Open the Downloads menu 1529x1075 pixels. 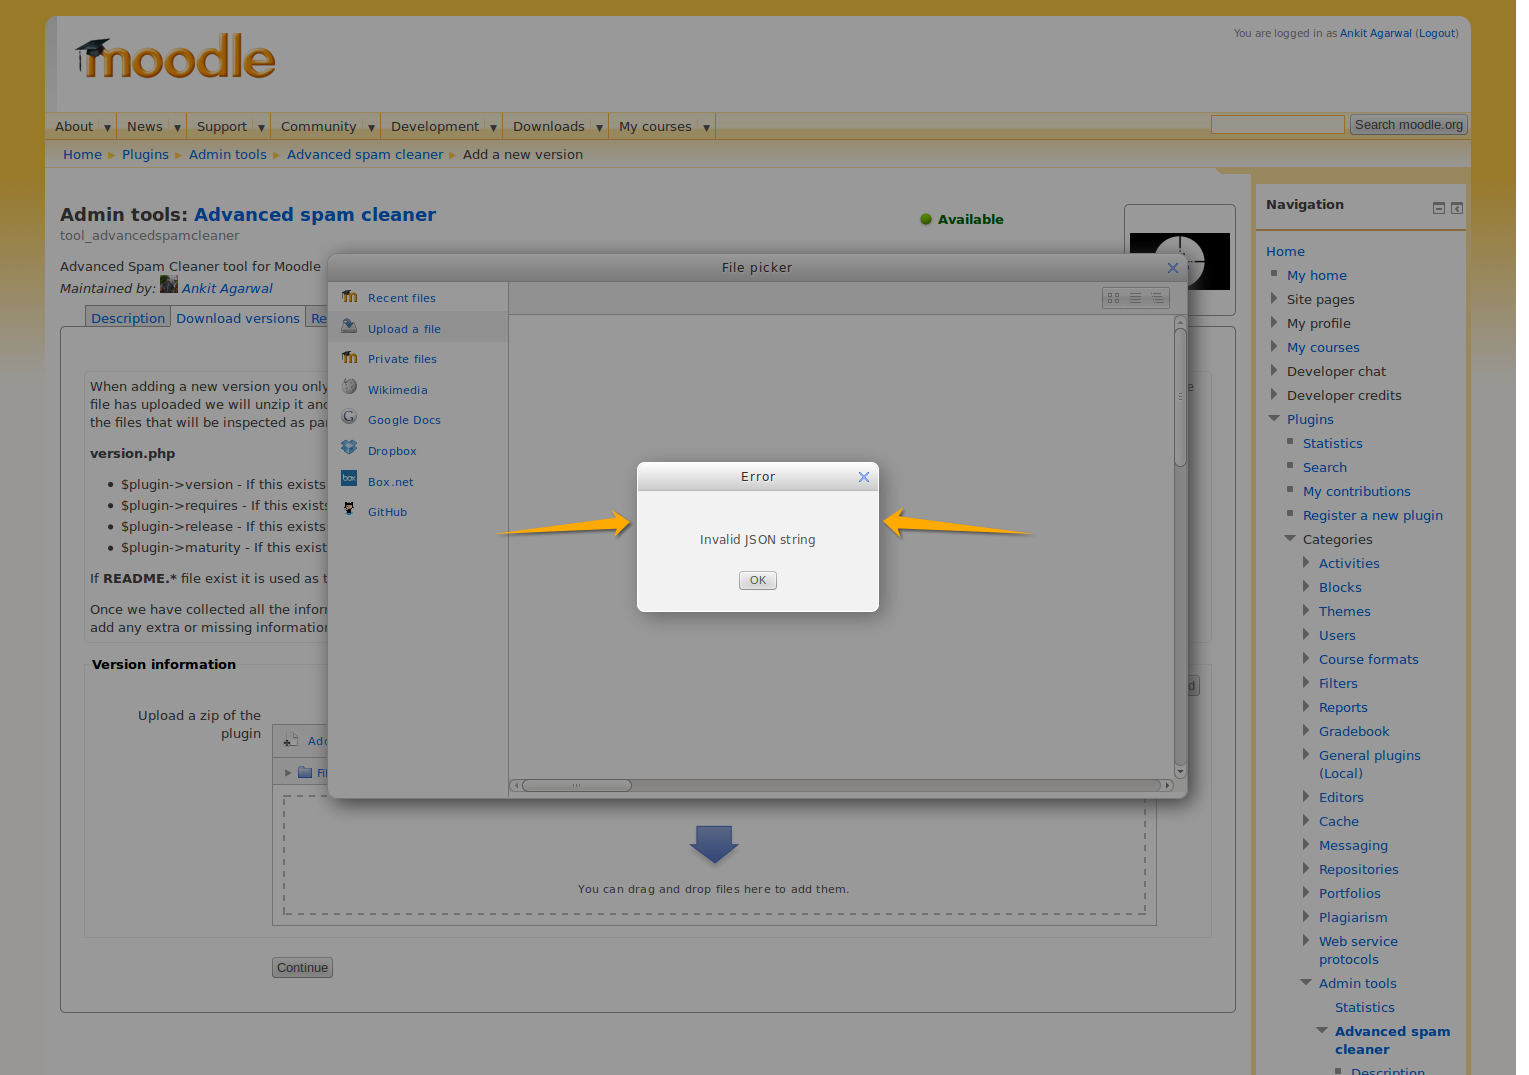coord(555,126)
